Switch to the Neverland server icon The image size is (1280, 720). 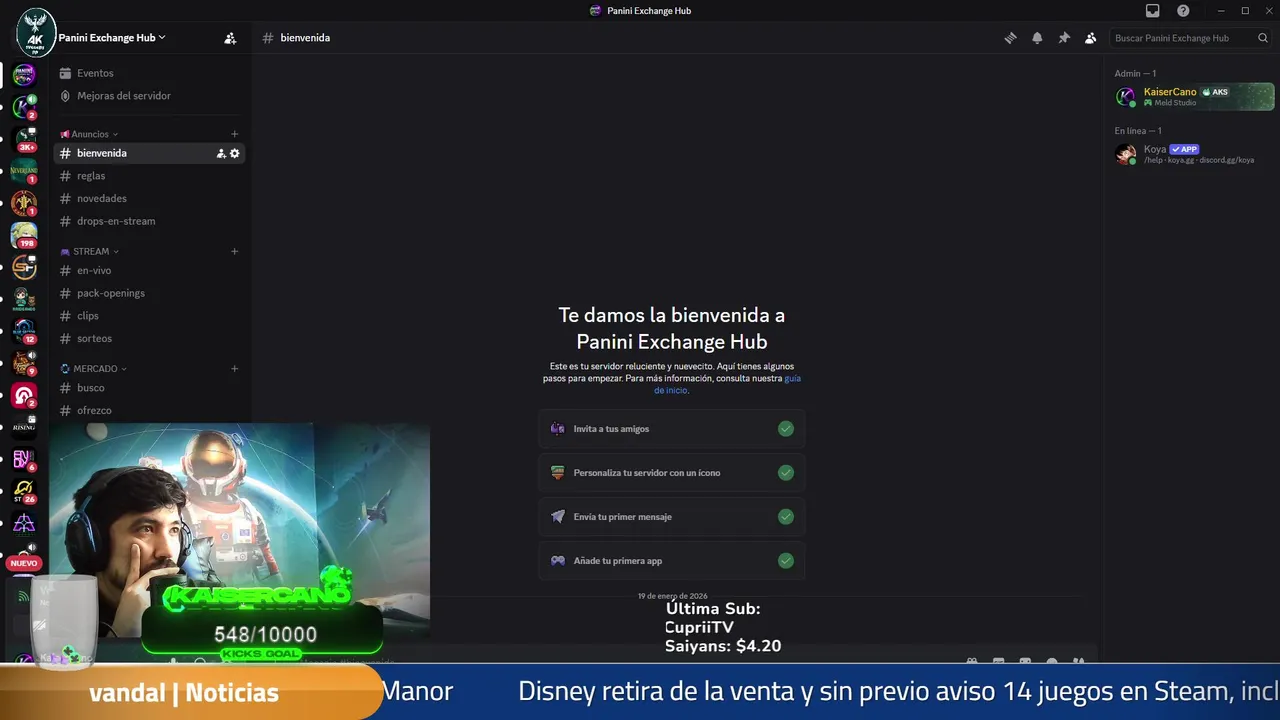coord(24,172)
